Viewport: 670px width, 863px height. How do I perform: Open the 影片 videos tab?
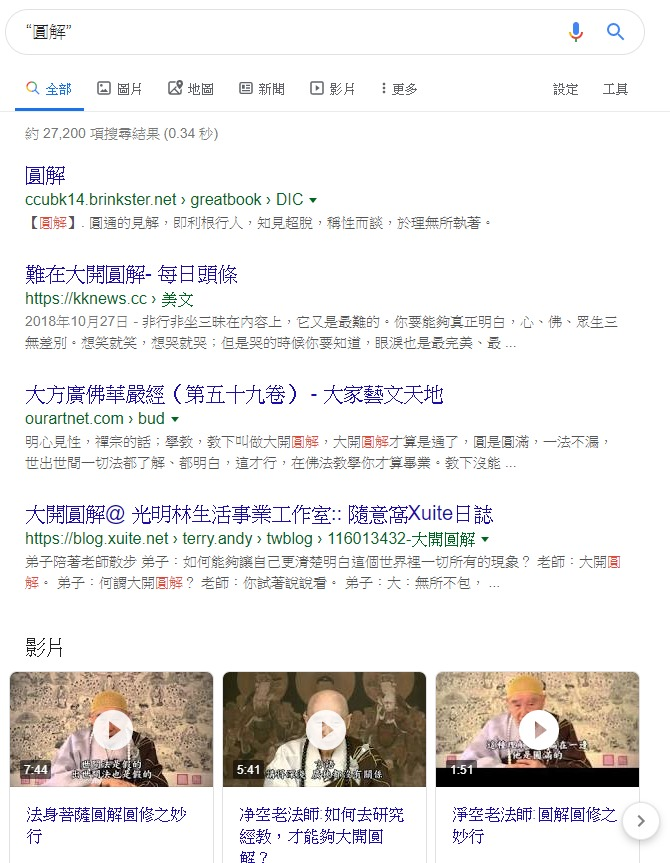pos(333,89)
